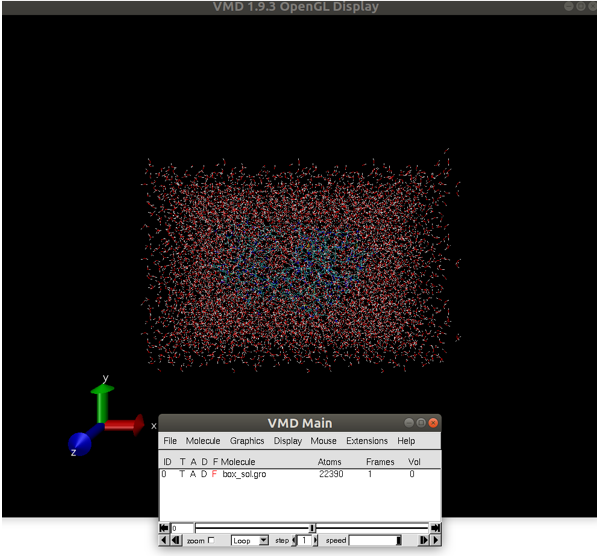The height and width of the screenshot is (556, 597).
Task: Play the animation in reverse
Action: (x=164, y=540)
